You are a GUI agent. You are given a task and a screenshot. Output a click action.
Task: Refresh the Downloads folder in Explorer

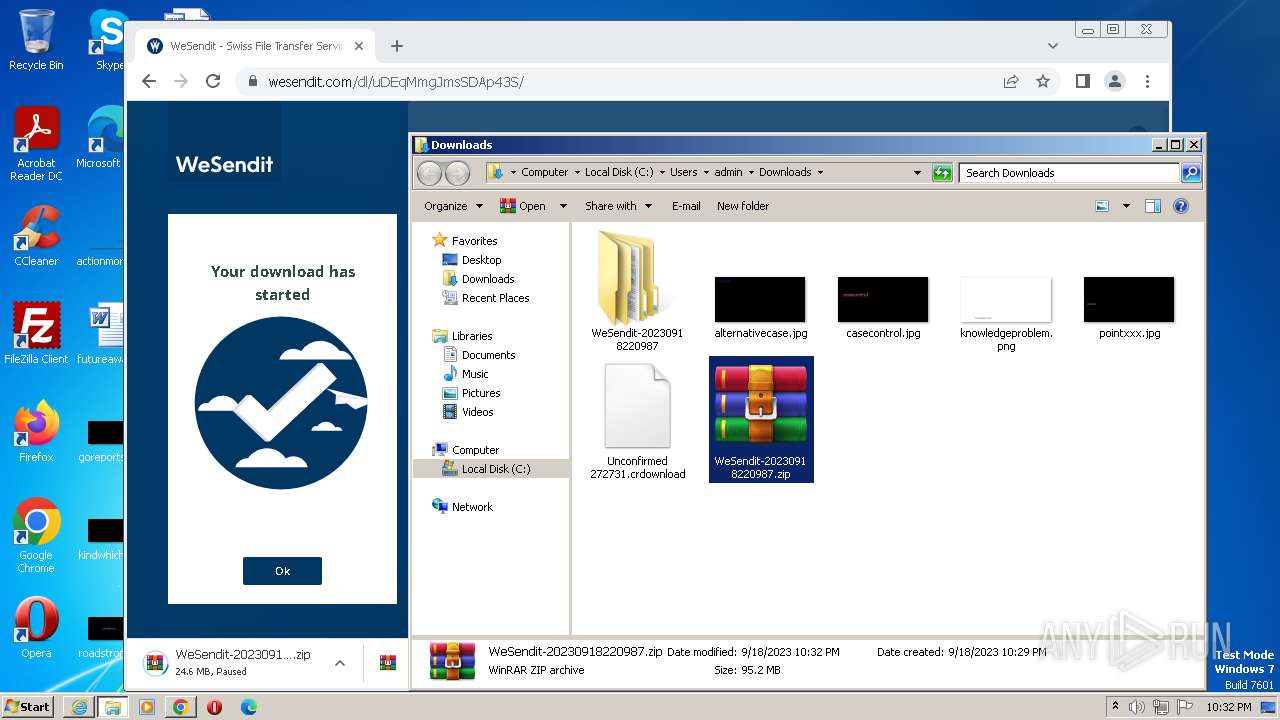pos(942,172)
